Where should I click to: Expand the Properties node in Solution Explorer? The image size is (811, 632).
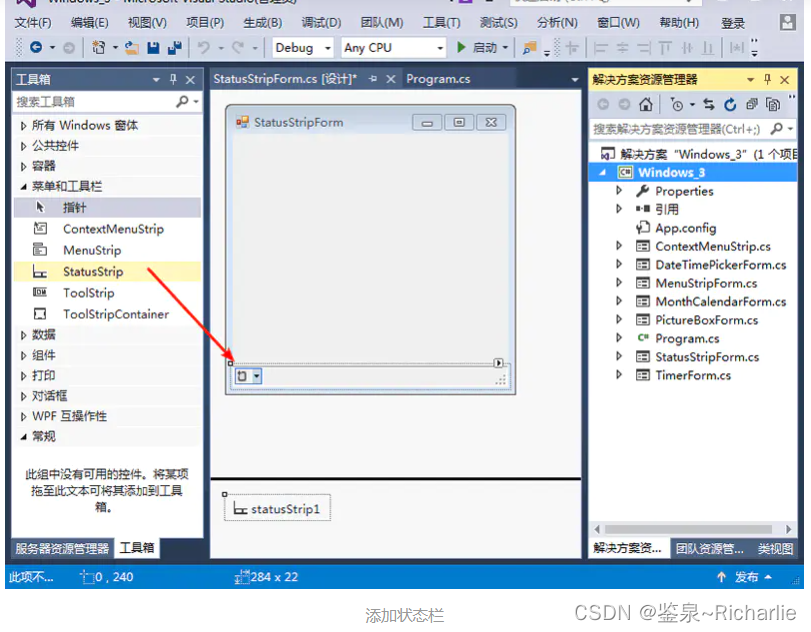click(x=619, y=190)
